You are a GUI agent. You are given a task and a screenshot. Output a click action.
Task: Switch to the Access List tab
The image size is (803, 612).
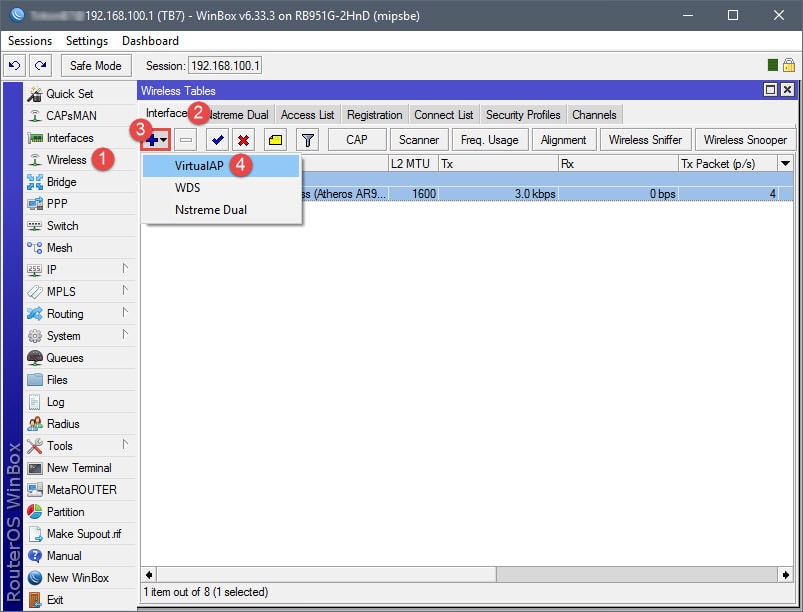pyautogui.click(x=307, y=115)
